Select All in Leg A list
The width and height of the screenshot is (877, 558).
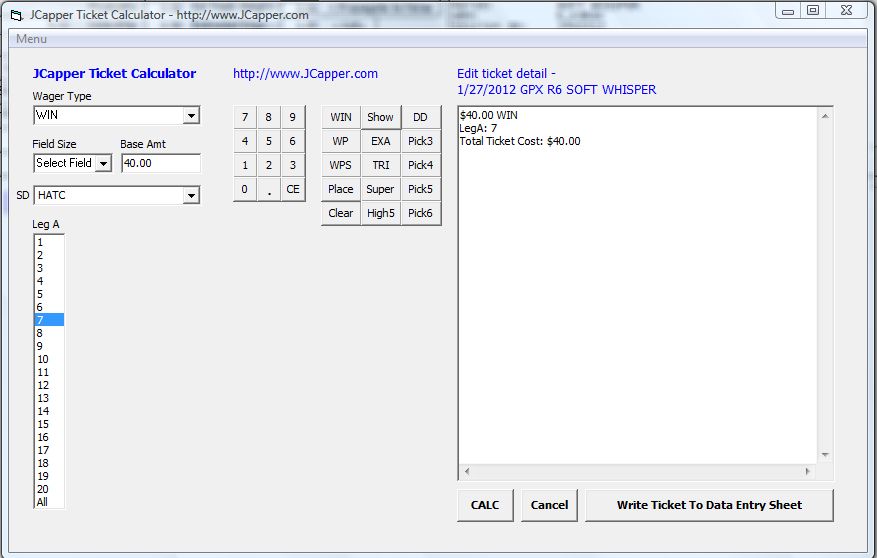pos(49,502)
